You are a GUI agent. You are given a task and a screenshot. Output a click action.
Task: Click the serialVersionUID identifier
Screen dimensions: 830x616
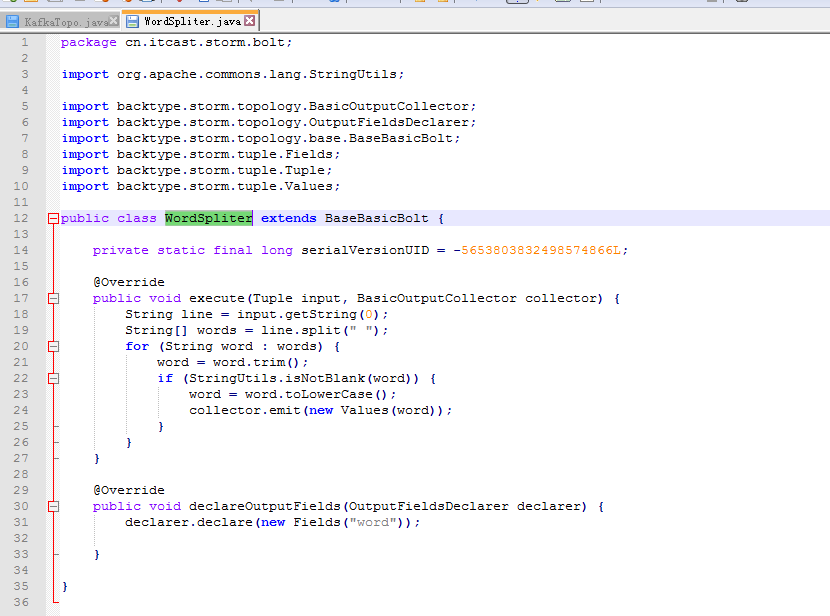point(365,250)
